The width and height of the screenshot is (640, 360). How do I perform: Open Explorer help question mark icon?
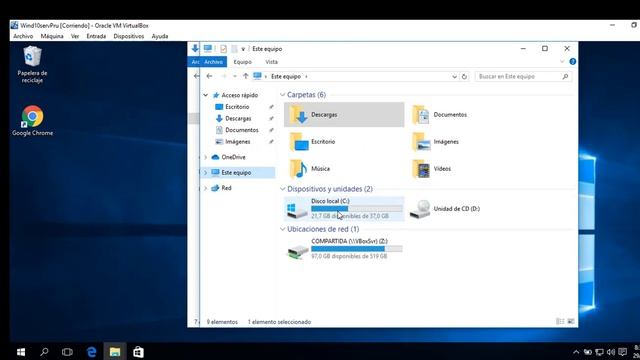point(573,62)
